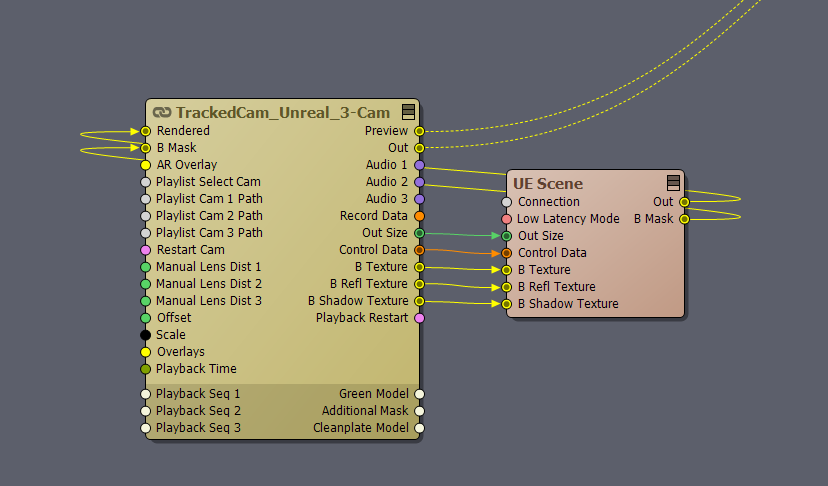The height and width of the screenshot is (486, 828).
Task: Select the orange Record Data output pin
Action: pyautogui.click(x=419, y=216)
